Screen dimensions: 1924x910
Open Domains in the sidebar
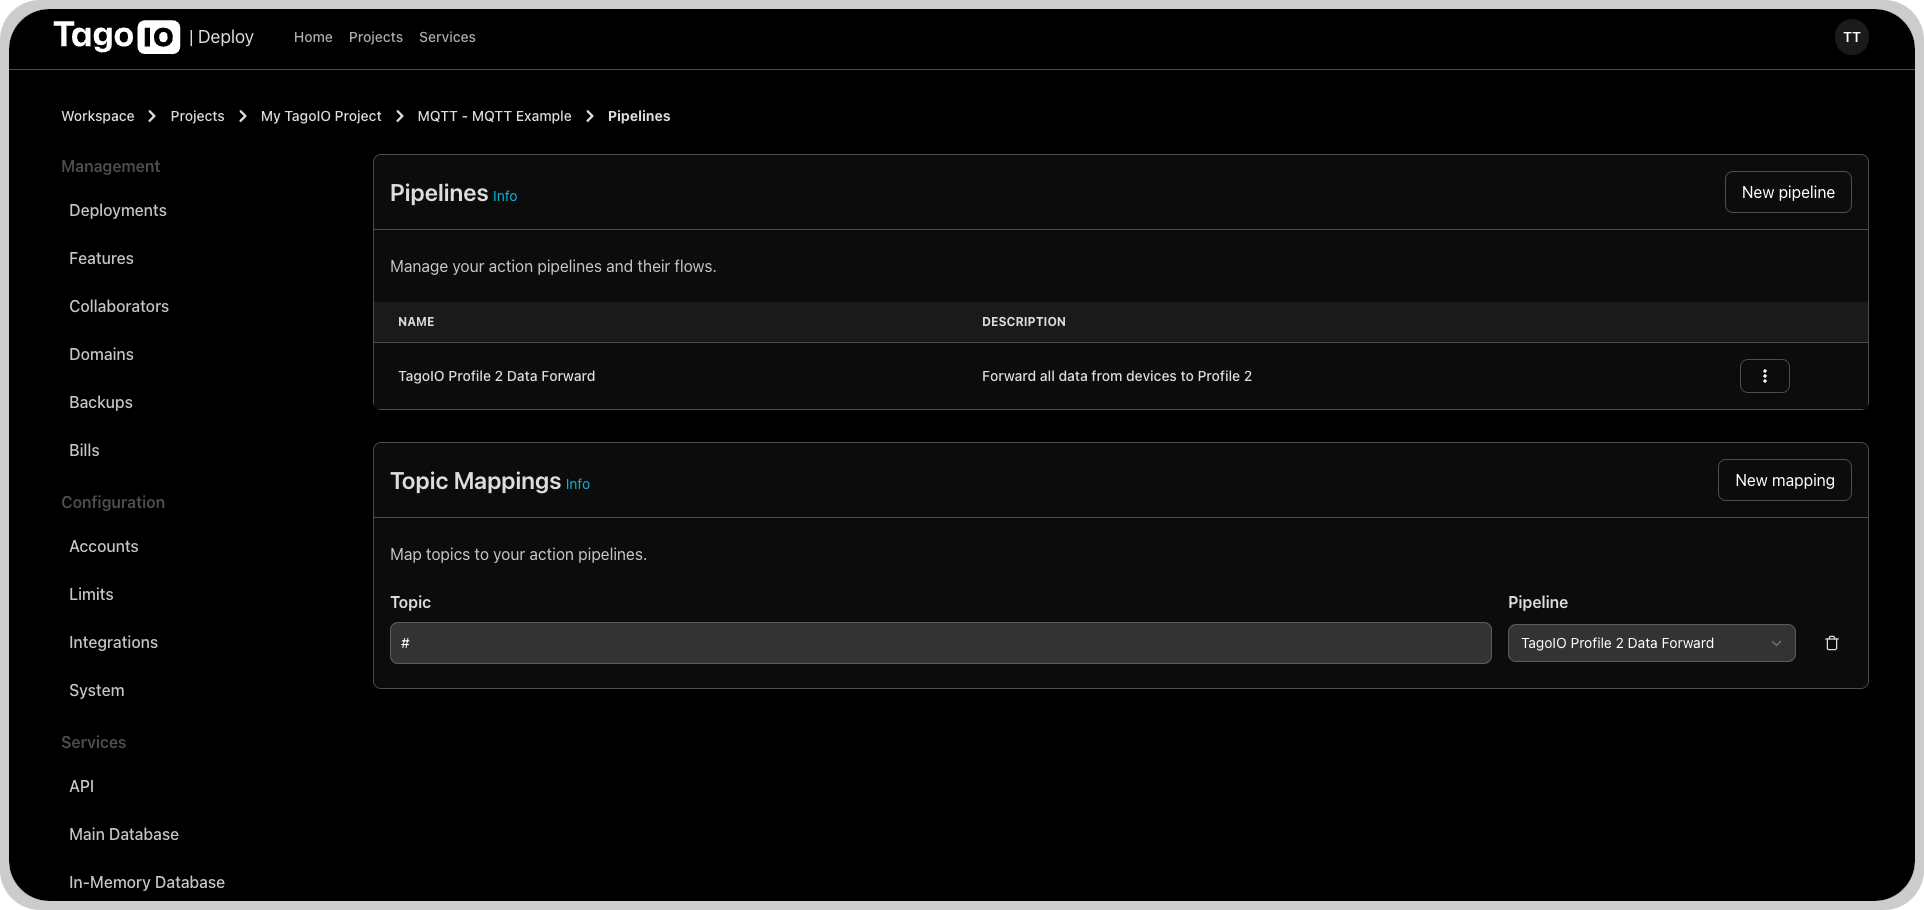coord(101,354)
